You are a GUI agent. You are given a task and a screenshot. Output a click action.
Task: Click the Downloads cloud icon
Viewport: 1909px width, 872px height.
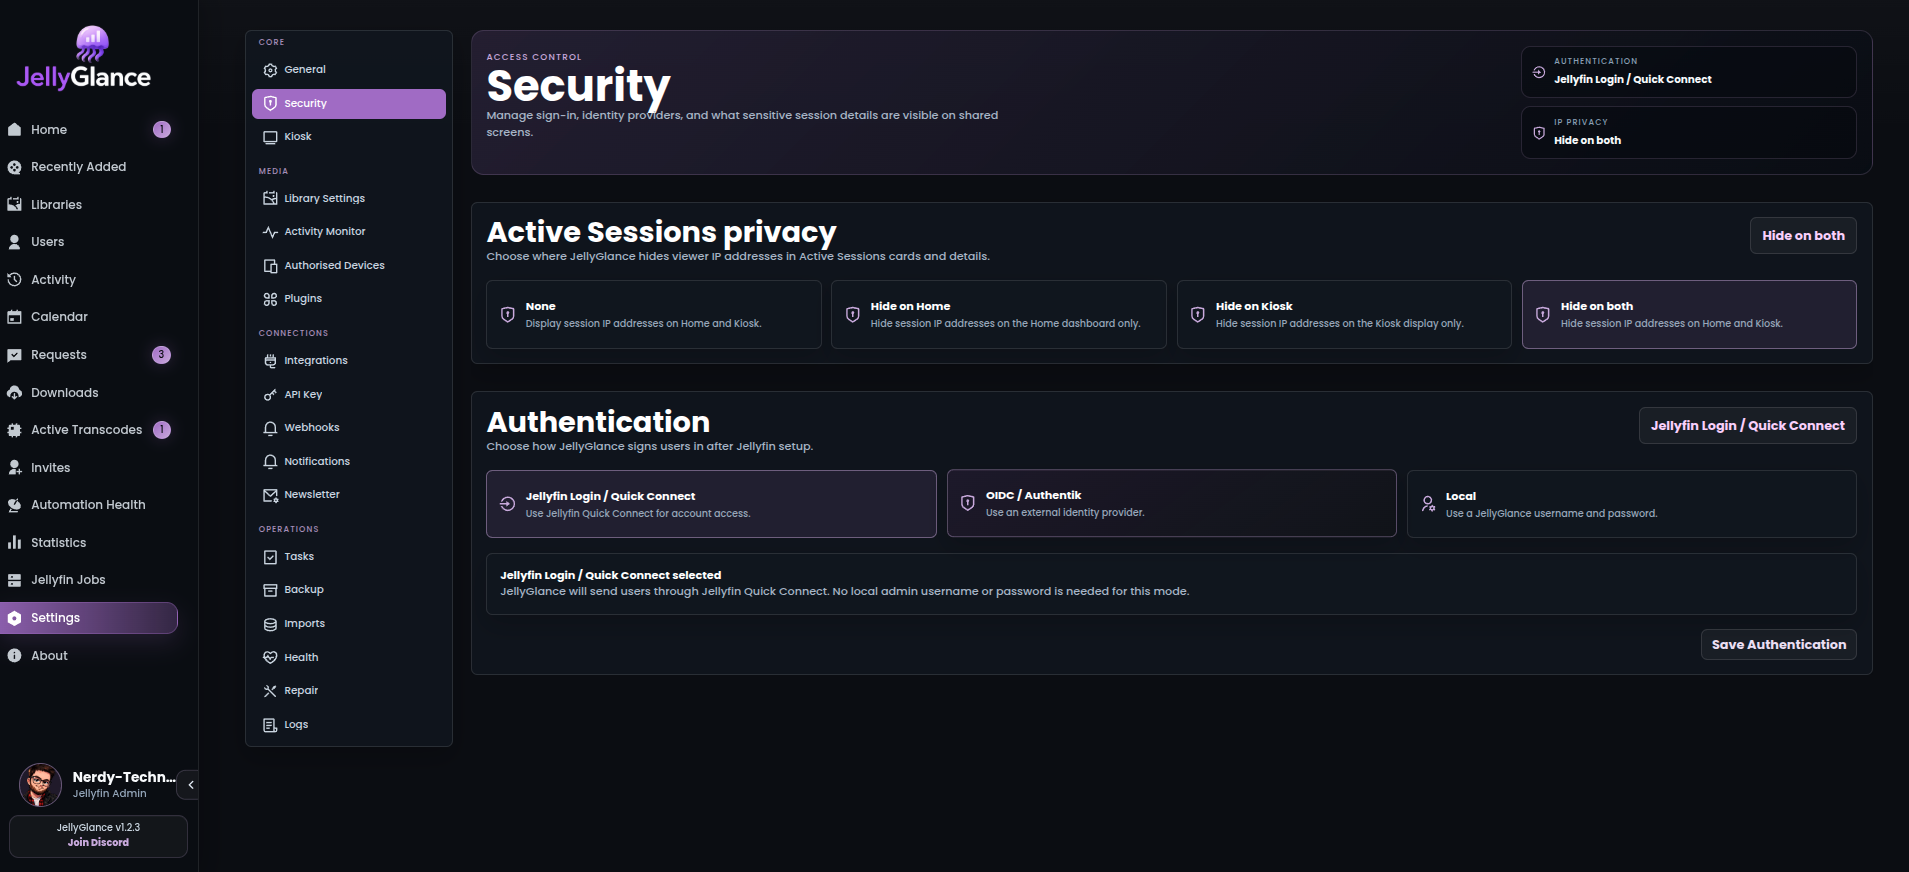[14, 393]
